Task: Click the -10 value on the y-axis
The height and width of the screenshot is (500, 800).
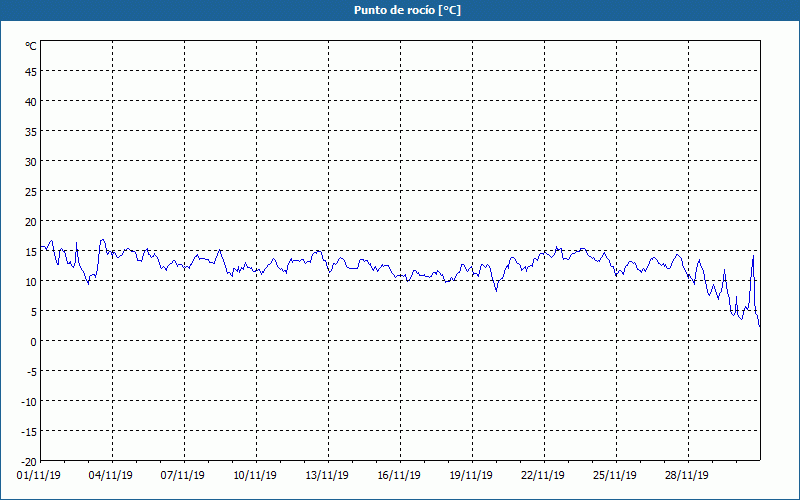Action: tap(29, 402)
